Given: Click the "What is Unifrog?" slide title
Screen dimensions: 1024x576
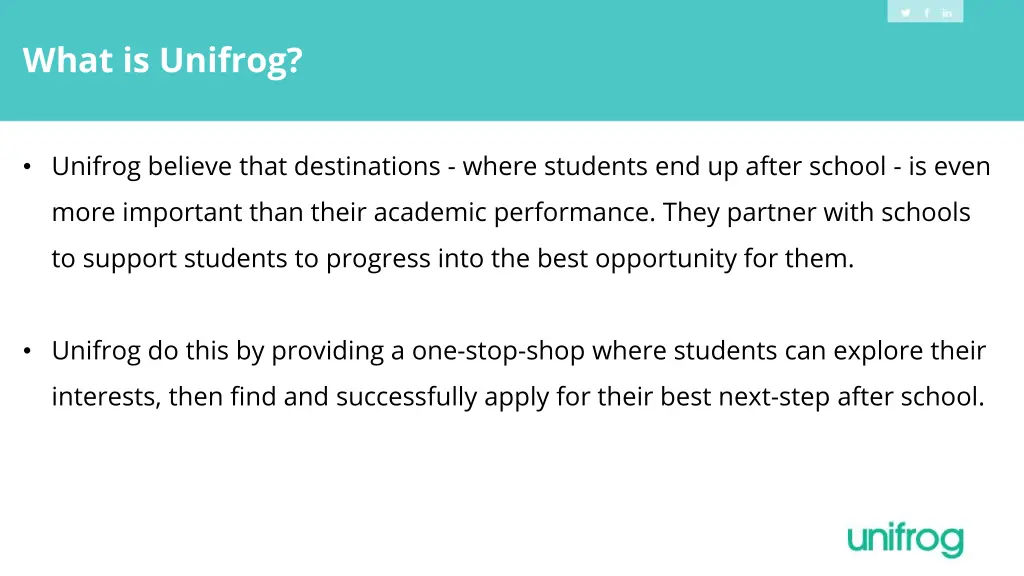Looking at the screenshot, I should coord(162,61).
